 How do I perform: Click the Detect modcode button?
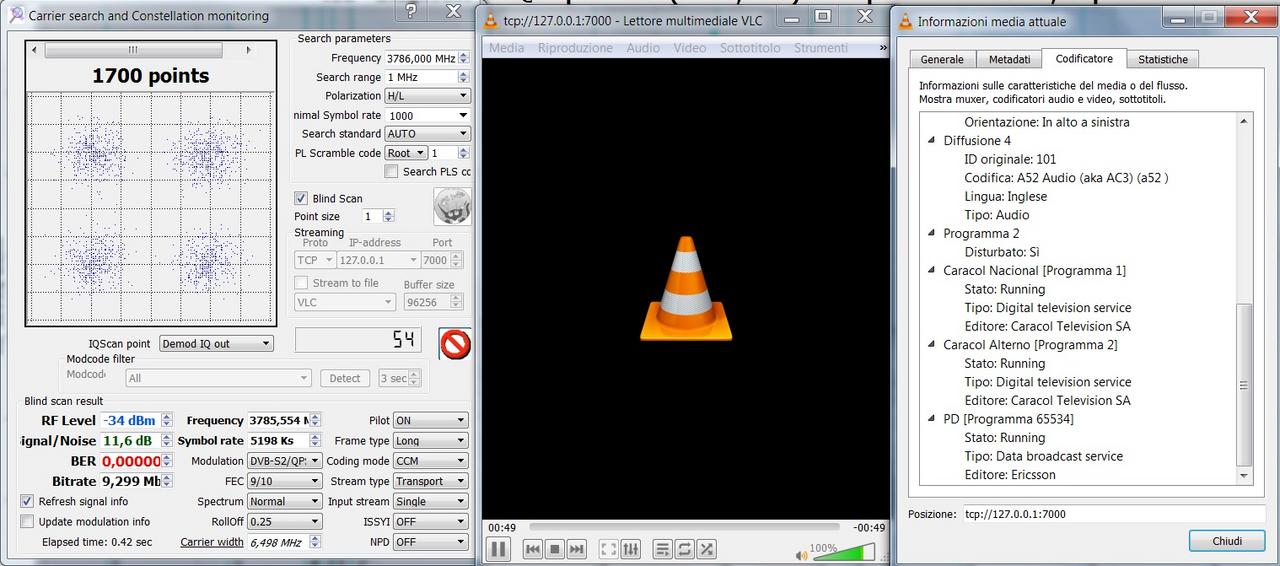pyautogui.click(x=345, y=378)
